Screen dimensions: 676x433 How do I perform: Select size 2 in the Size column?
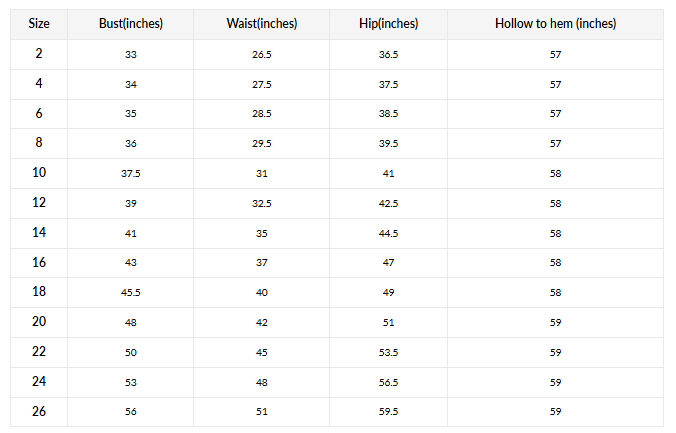39,53
